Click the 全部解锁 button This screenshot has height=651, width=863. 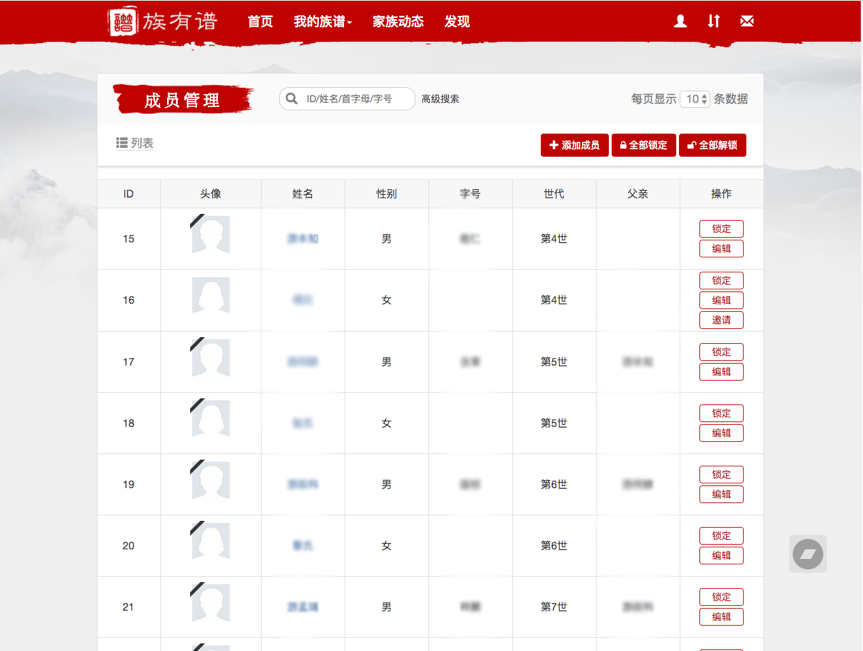click(x=713, y=145)
